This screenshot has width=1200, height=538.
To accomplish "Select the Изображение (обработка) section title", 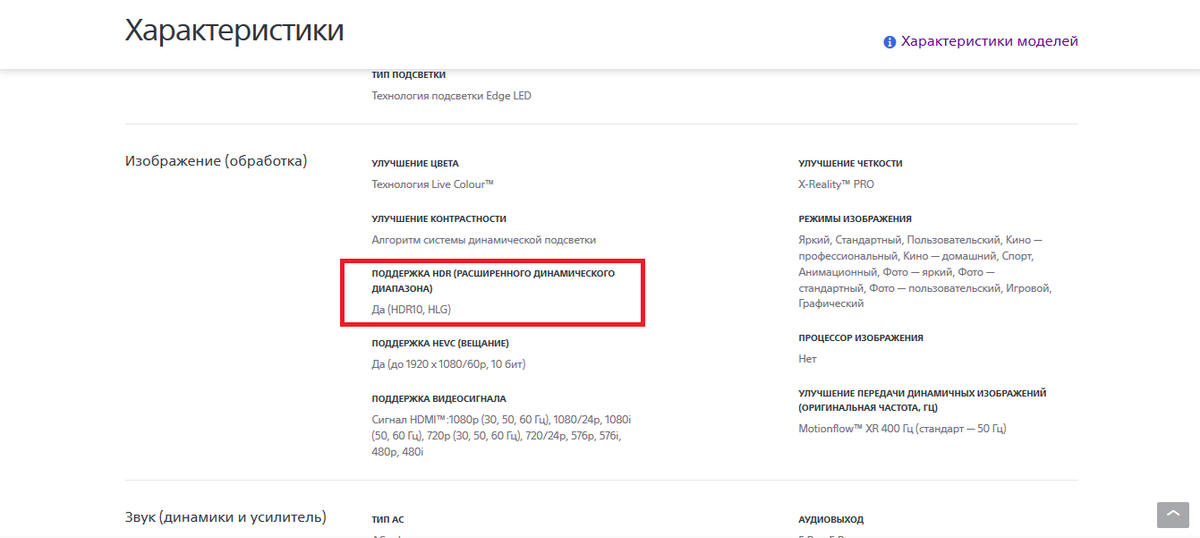I will click(x=216, y=160).
